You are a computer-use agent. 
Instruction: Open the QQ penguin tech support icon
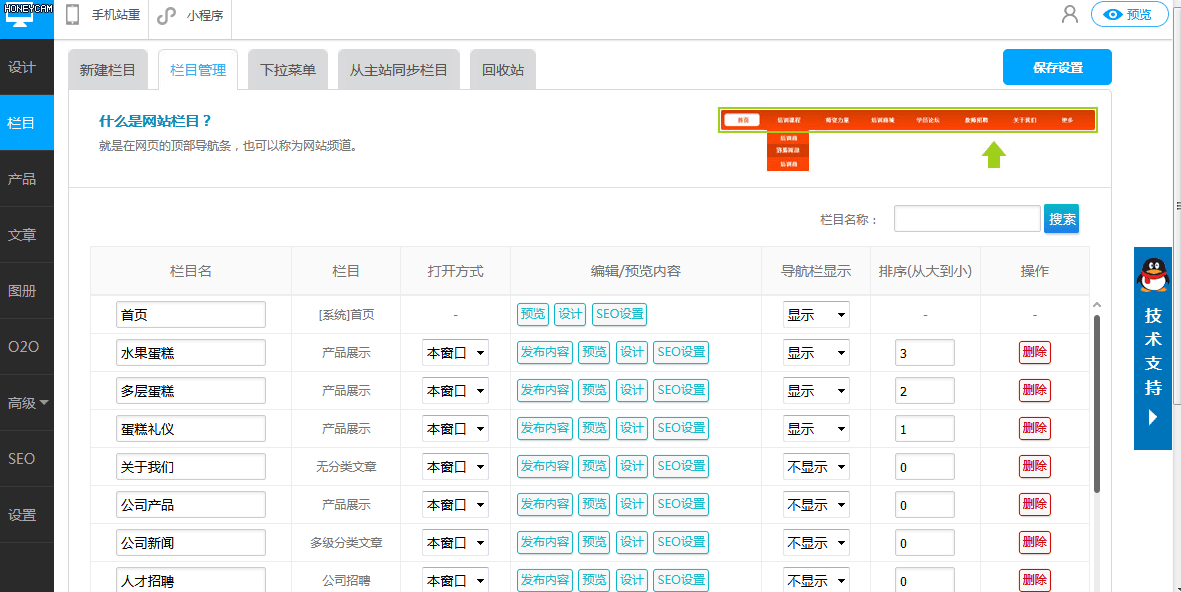tap(1153, 275)
